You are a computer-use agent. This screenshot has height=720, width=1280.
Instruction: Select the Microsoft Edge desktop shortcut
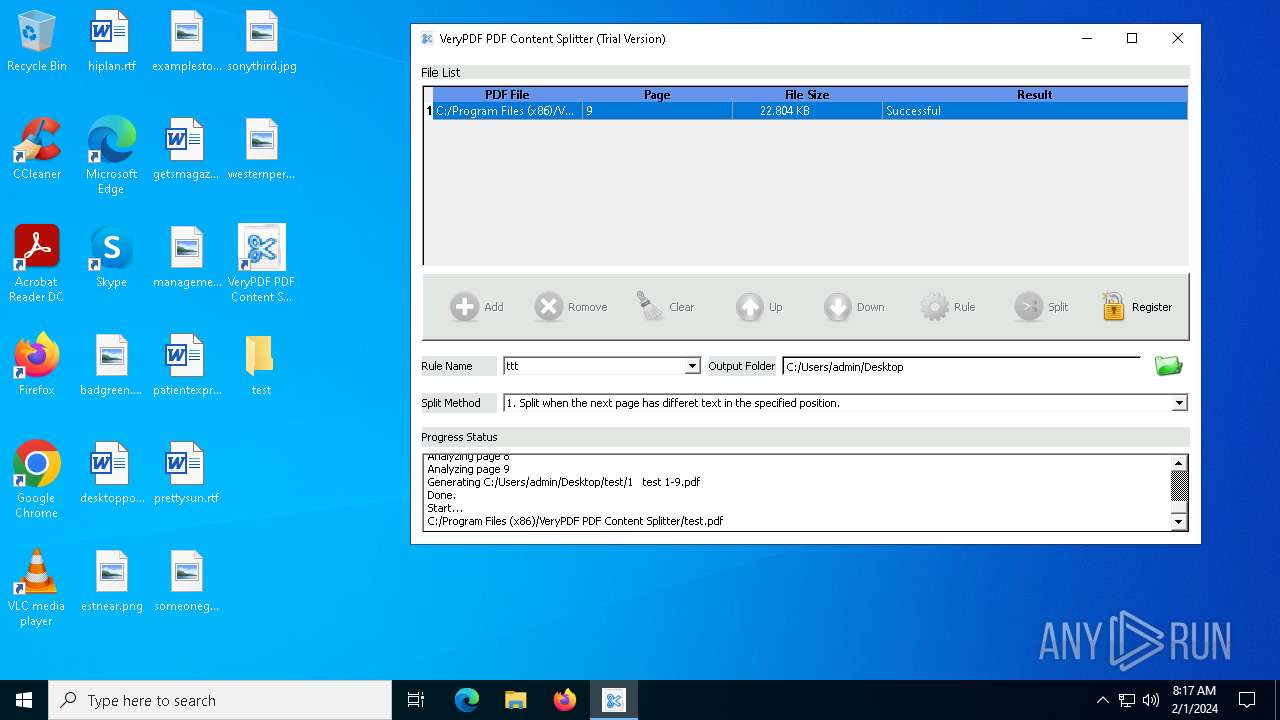(111, 157)
